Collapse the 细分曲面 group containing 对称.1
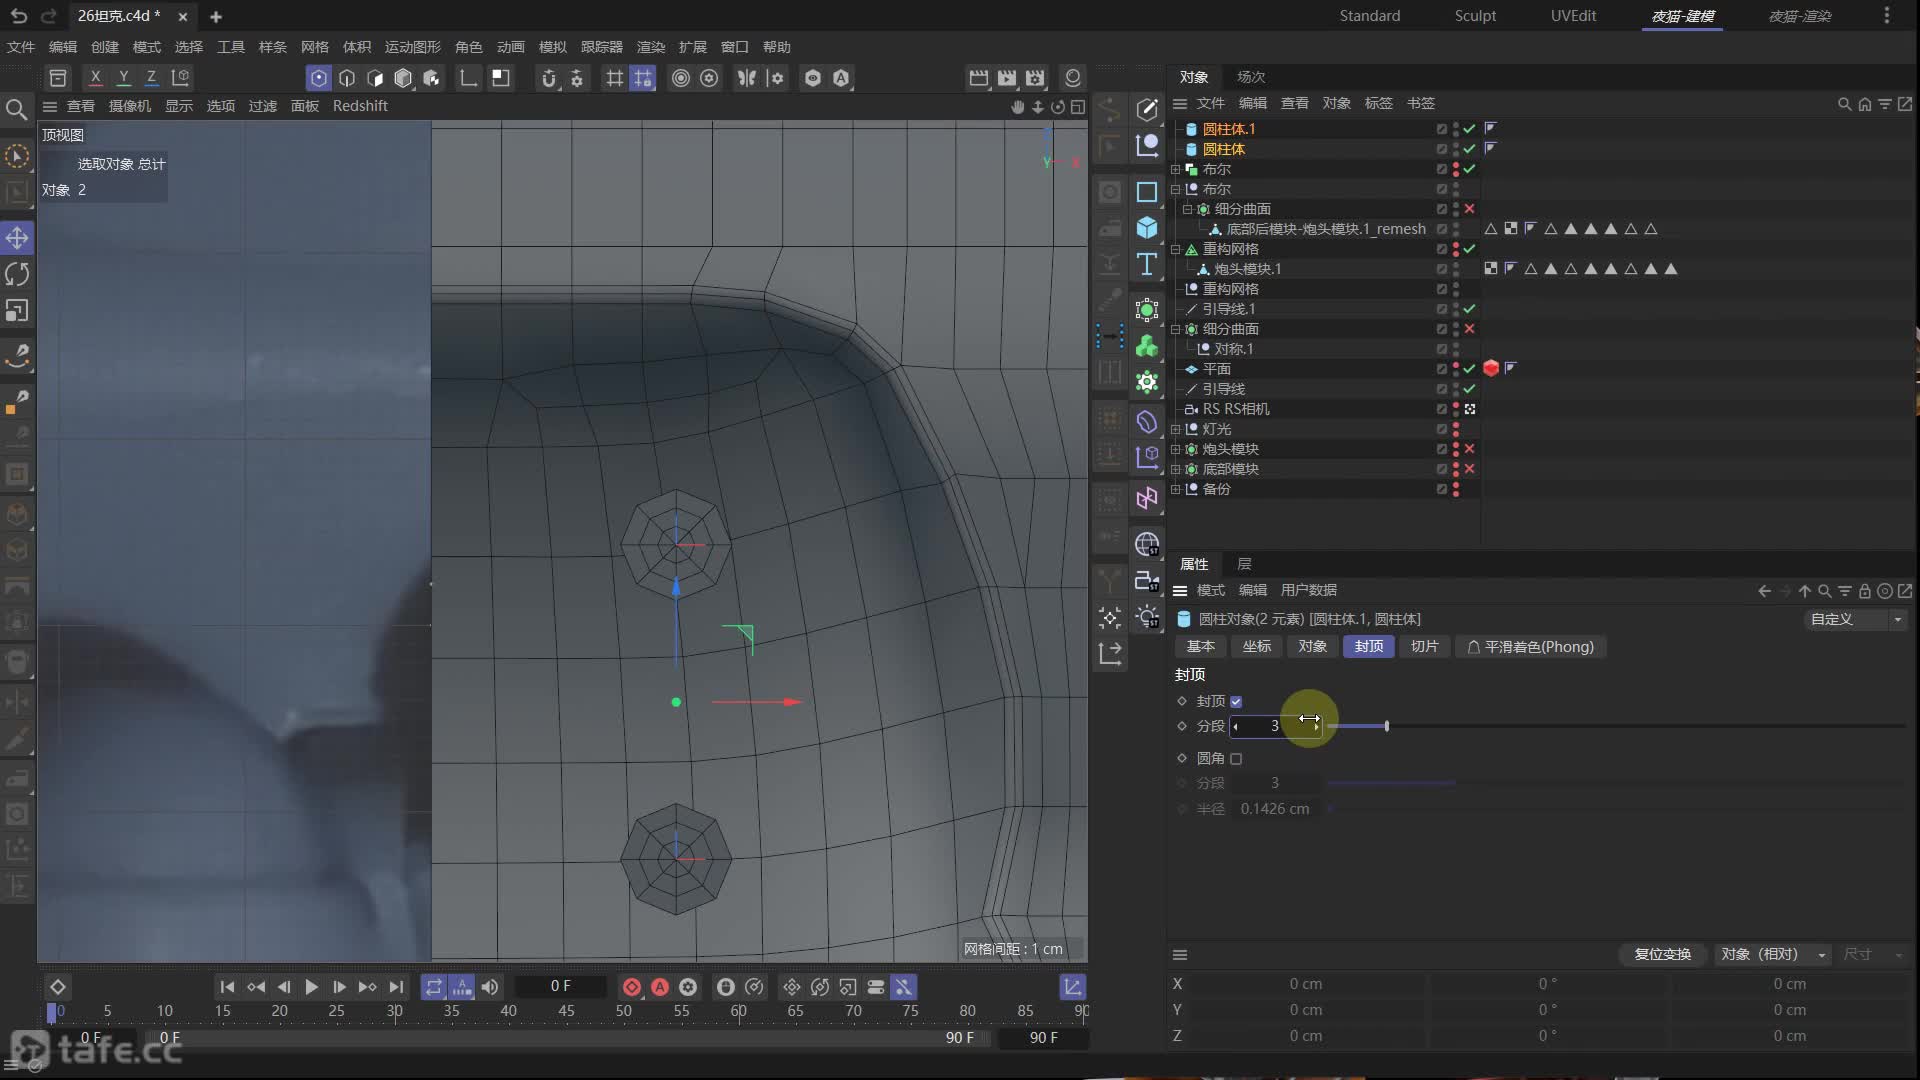 pos(1176,329)
